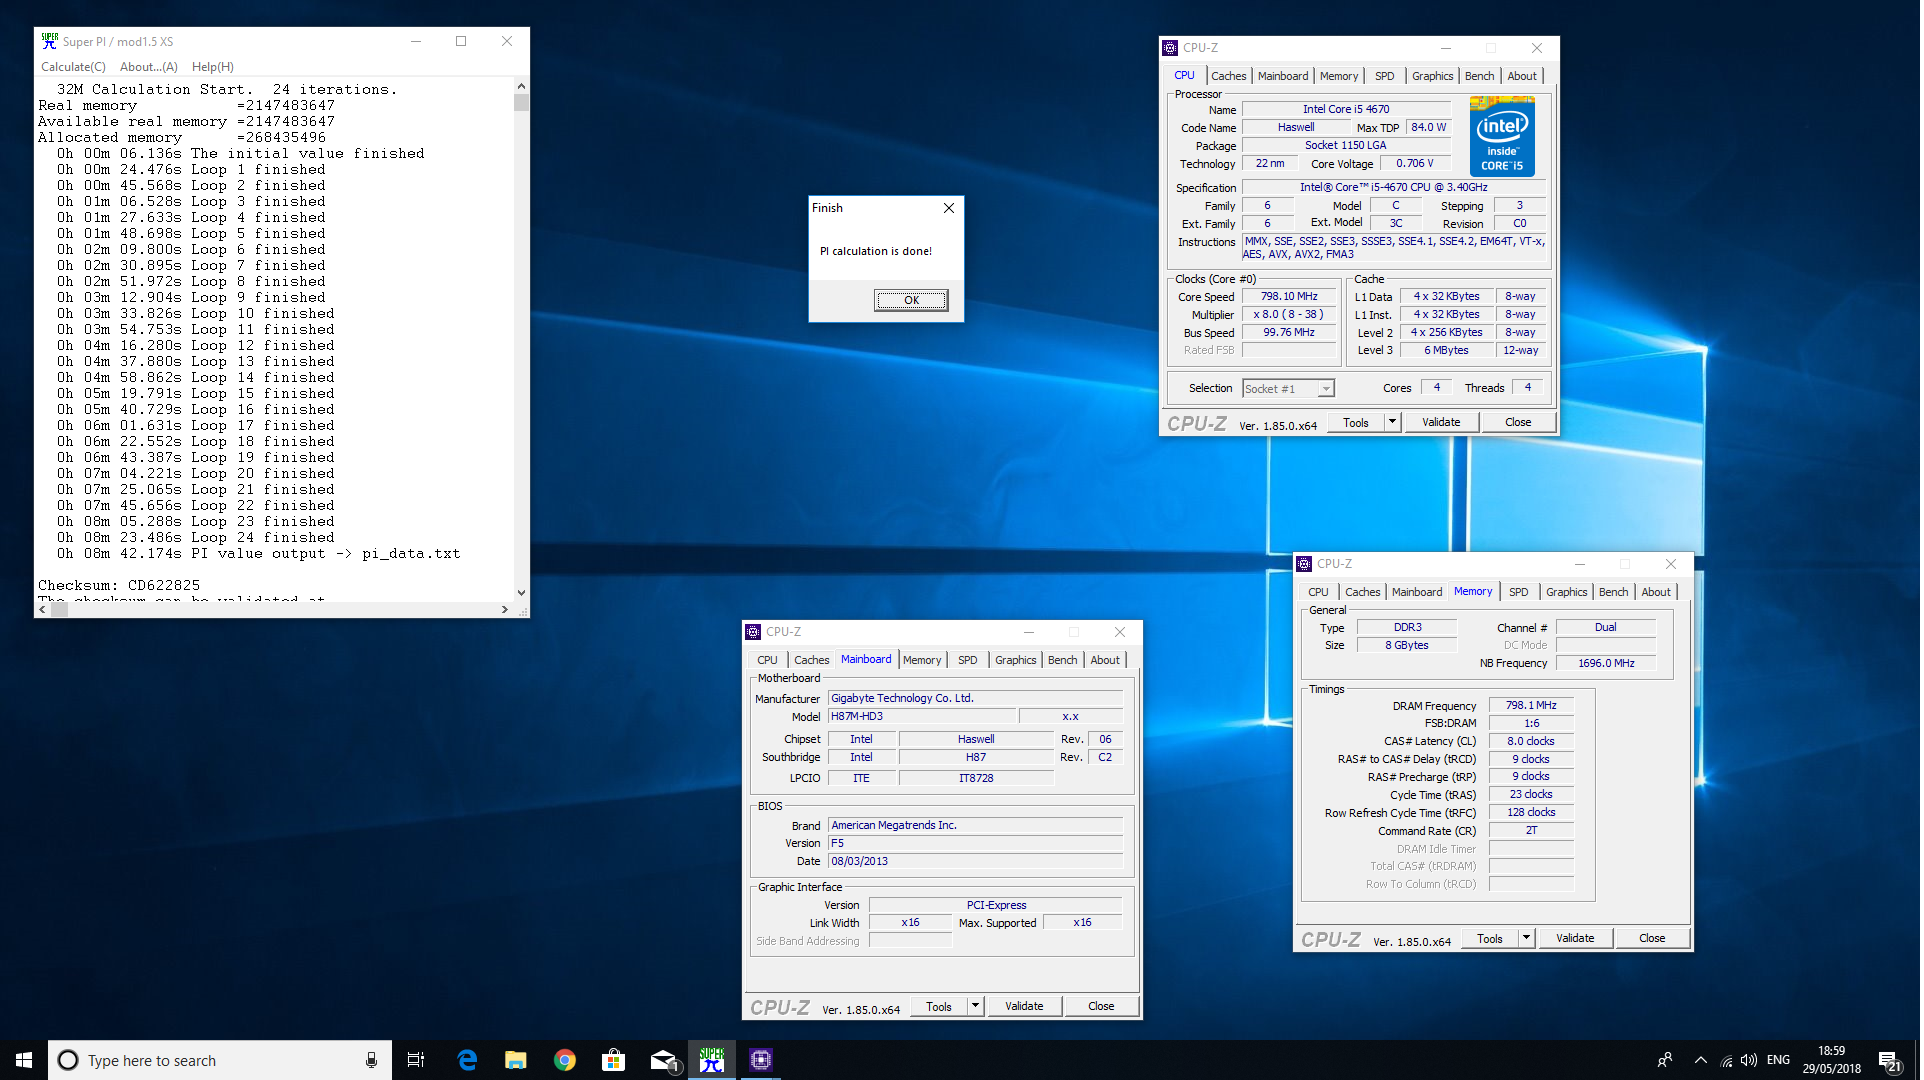Viewport: 1924px width, 1080px height.
Task: Open Graphics tab in Memory CPU-Z window
Action: pos(1566,592)
